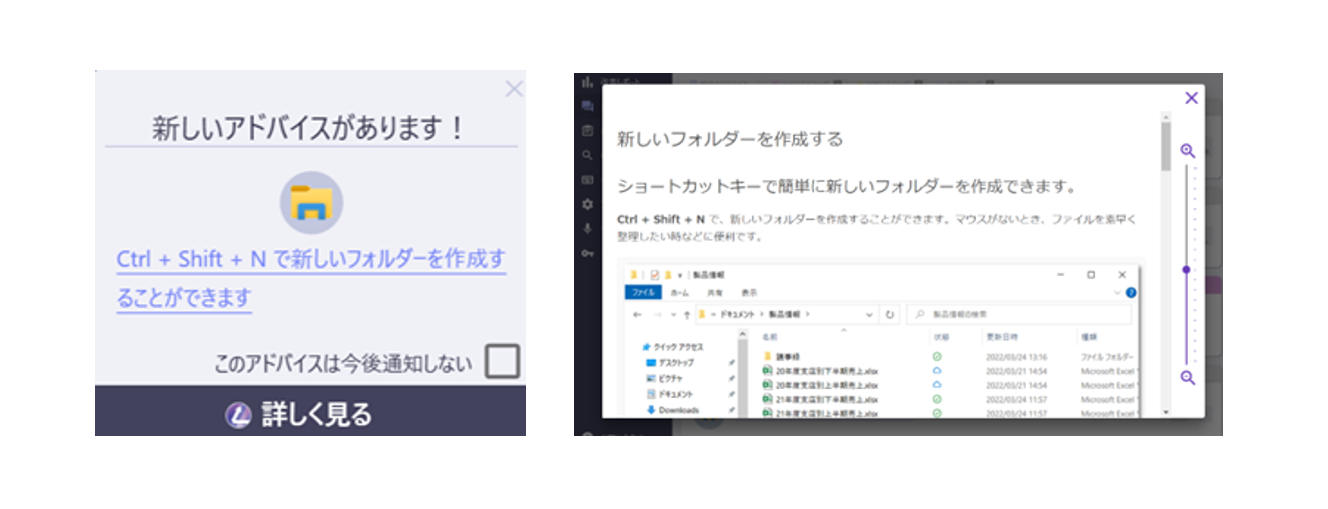Viewport: 1328px width, 509px height.
Task: Open the Explorer recent locations dropdown arrow
Action: click(674, 315)
